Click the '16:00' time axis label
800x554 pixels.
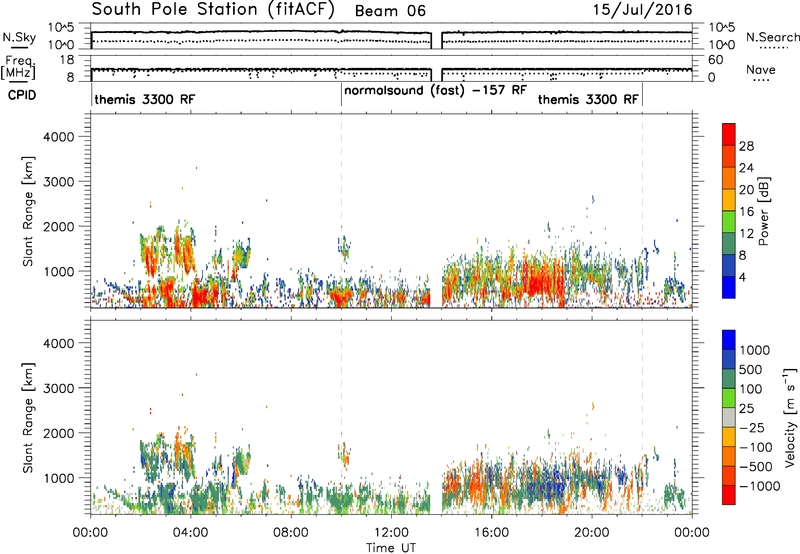[491, 533]
